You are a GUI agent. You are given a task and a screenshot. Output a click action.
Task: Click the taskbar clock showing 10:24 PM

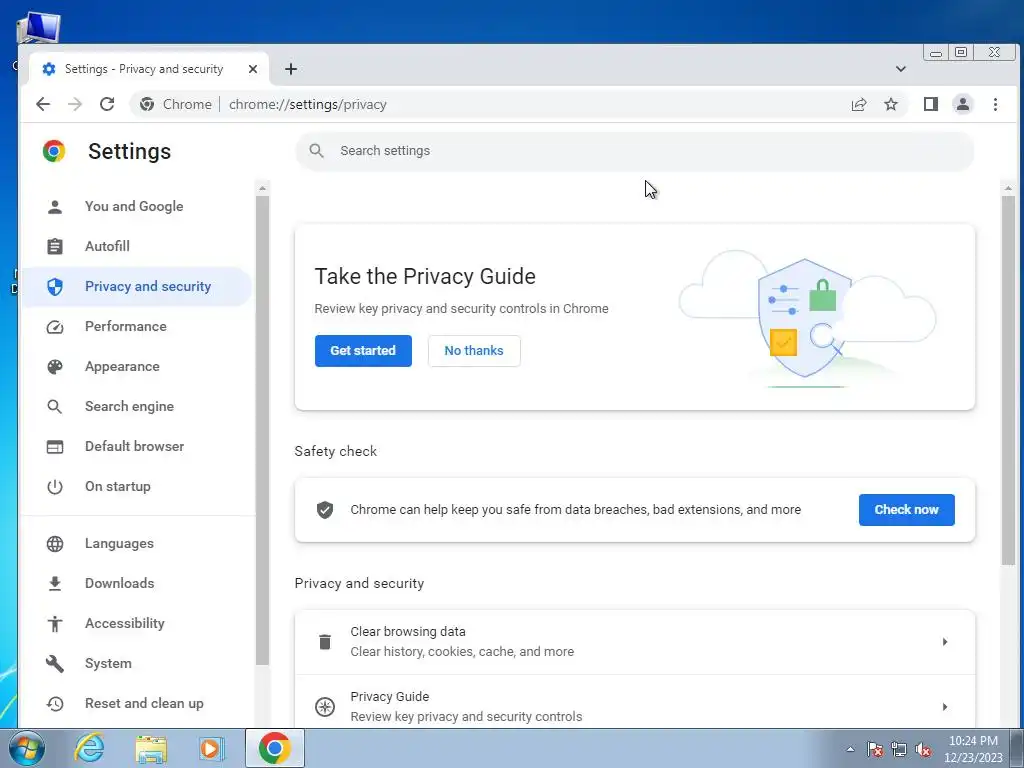[973, 749]
